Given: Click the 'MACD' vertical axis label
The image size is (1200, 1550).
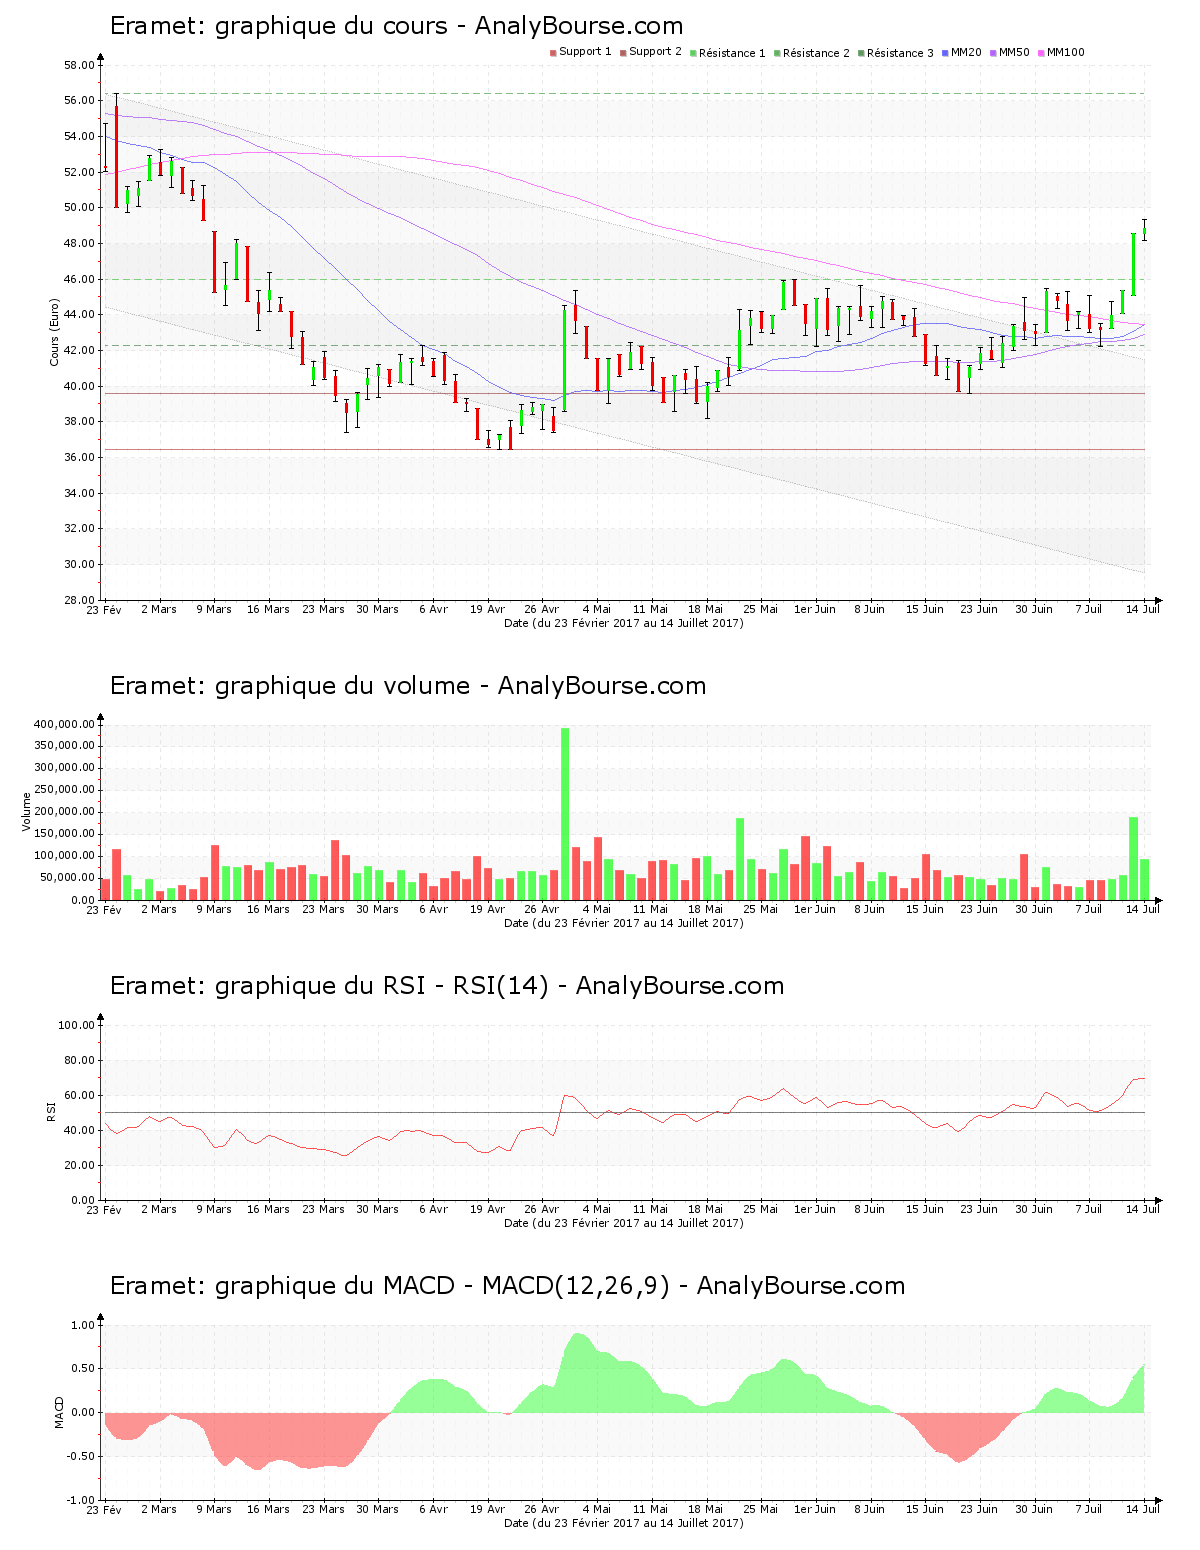Looking at the screenshot, I should (x=59, y=1411).
